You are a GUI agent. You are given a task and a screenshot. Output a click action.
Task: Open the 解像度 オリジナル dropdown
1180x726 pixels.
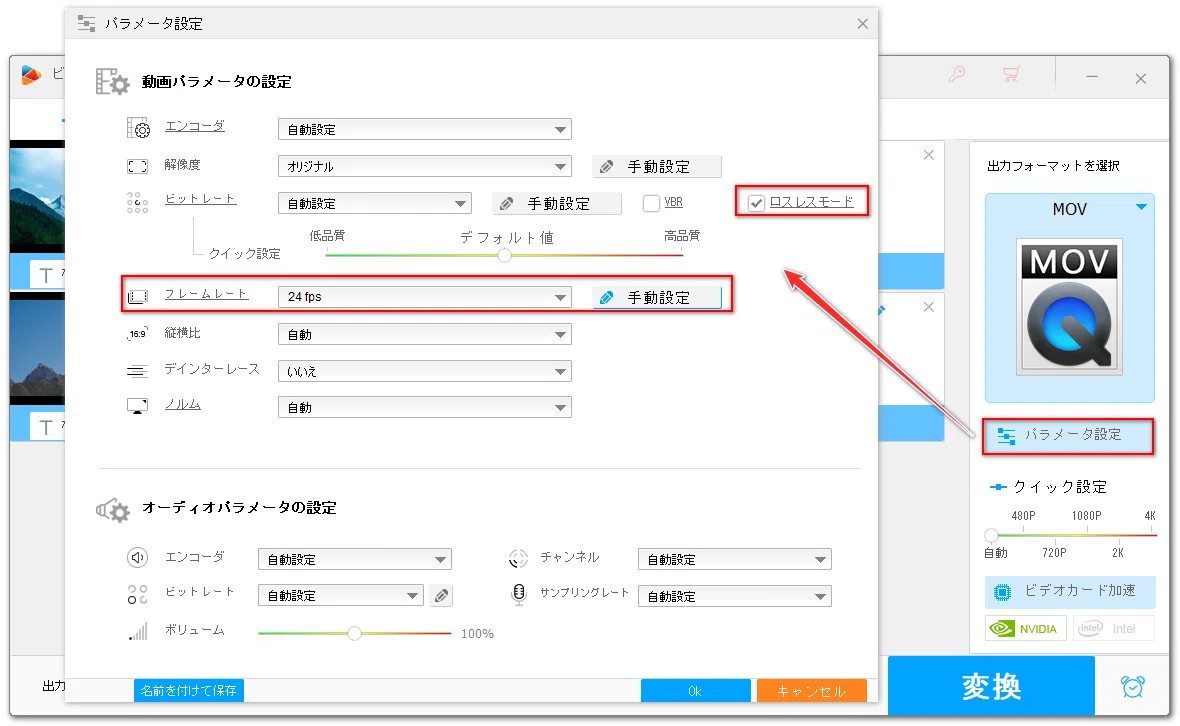[424, 166]
